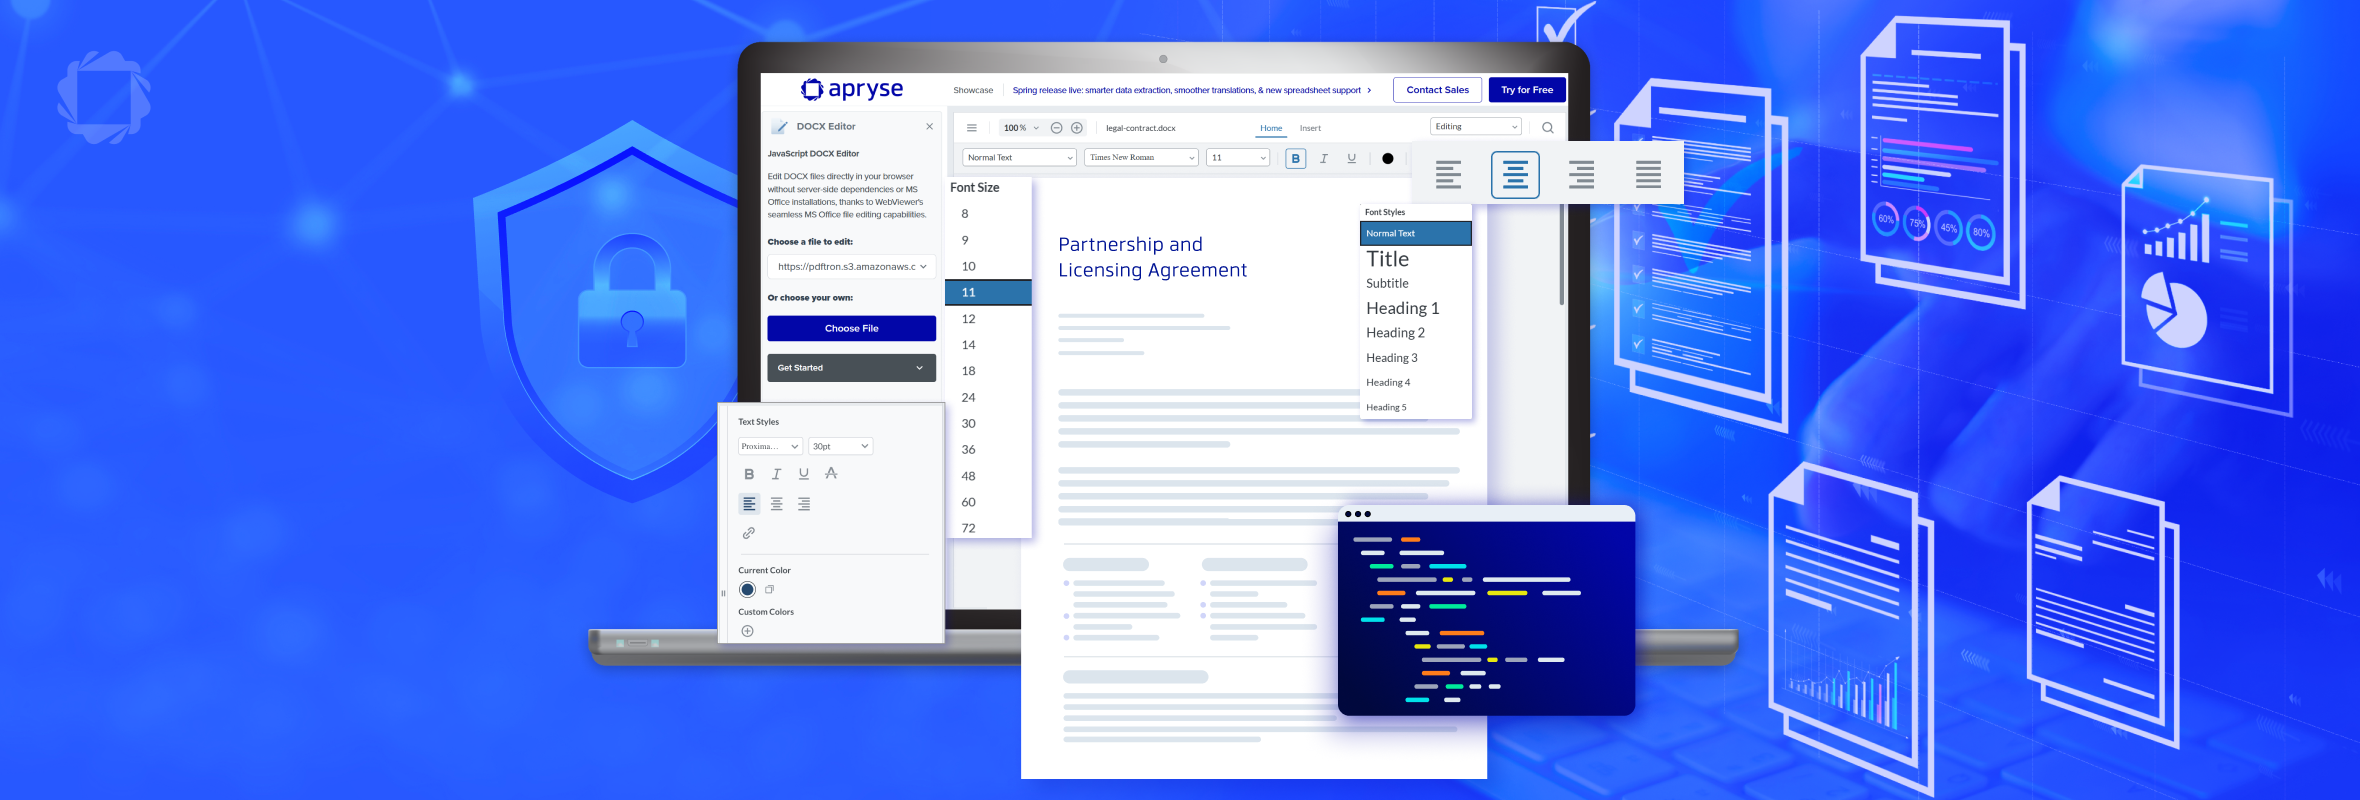Open the 30pt size dropdown in Text Styles
The image size is (2360, 800).
[x=841, y=446]
